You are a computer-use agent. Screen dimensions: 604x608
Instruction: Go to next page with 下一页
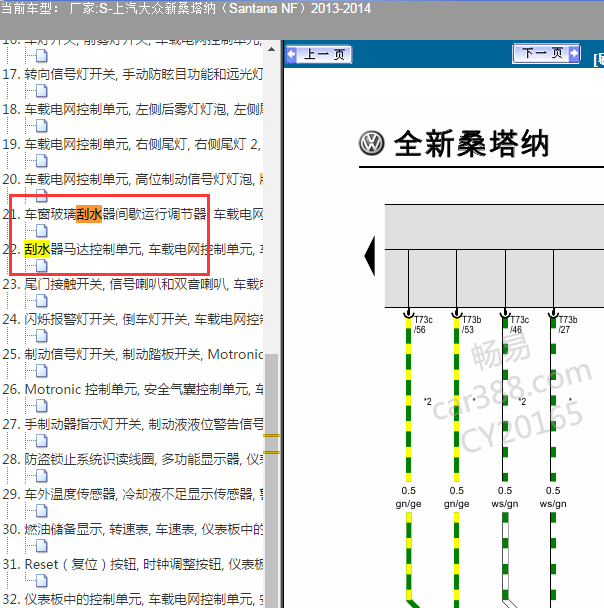(546, 53)
